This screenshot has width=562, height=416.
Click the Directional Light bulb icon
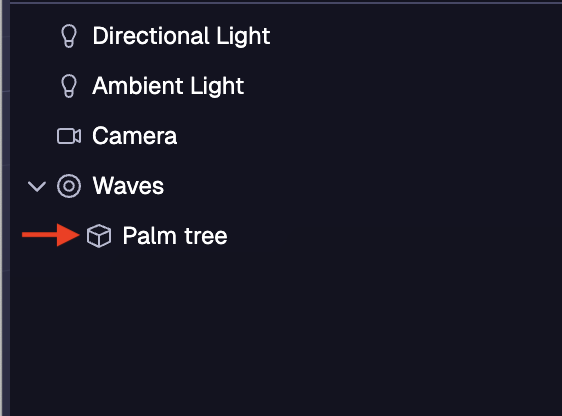(x=69, y=36)
